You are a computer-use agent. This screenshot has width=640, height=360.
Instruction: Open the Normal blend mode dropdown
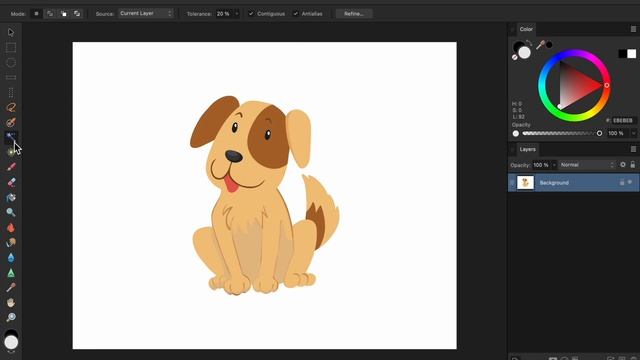pyautogui.click(x=587, y=165)
